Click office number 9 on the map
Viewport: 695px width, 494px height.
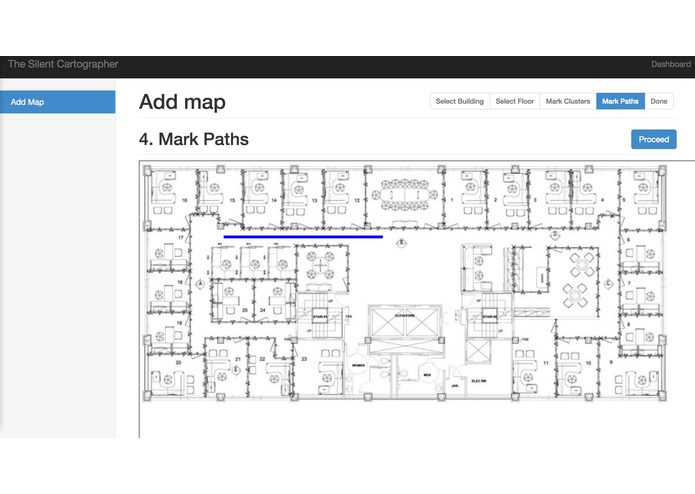pos(611,362)
